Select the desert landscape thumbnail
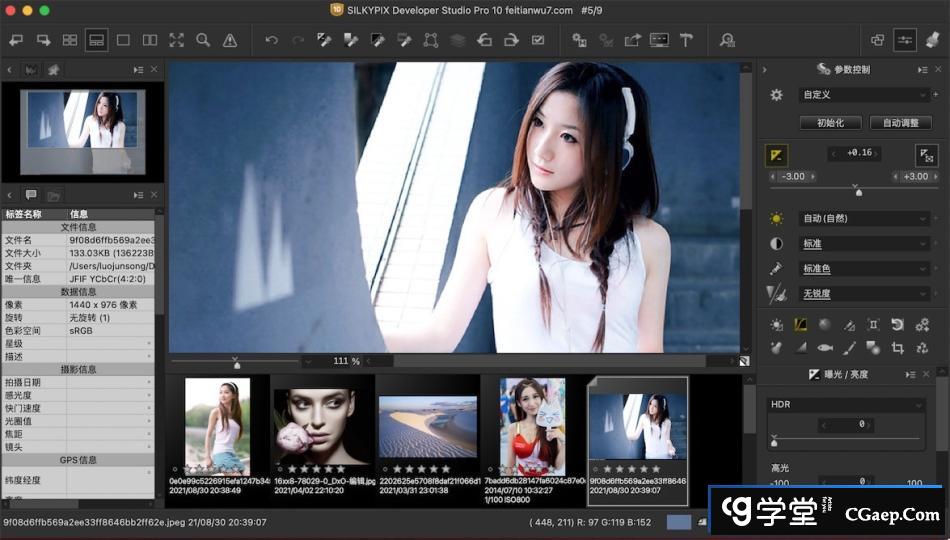Viewport: 950px width, 540px height. (x=427, y=427)
